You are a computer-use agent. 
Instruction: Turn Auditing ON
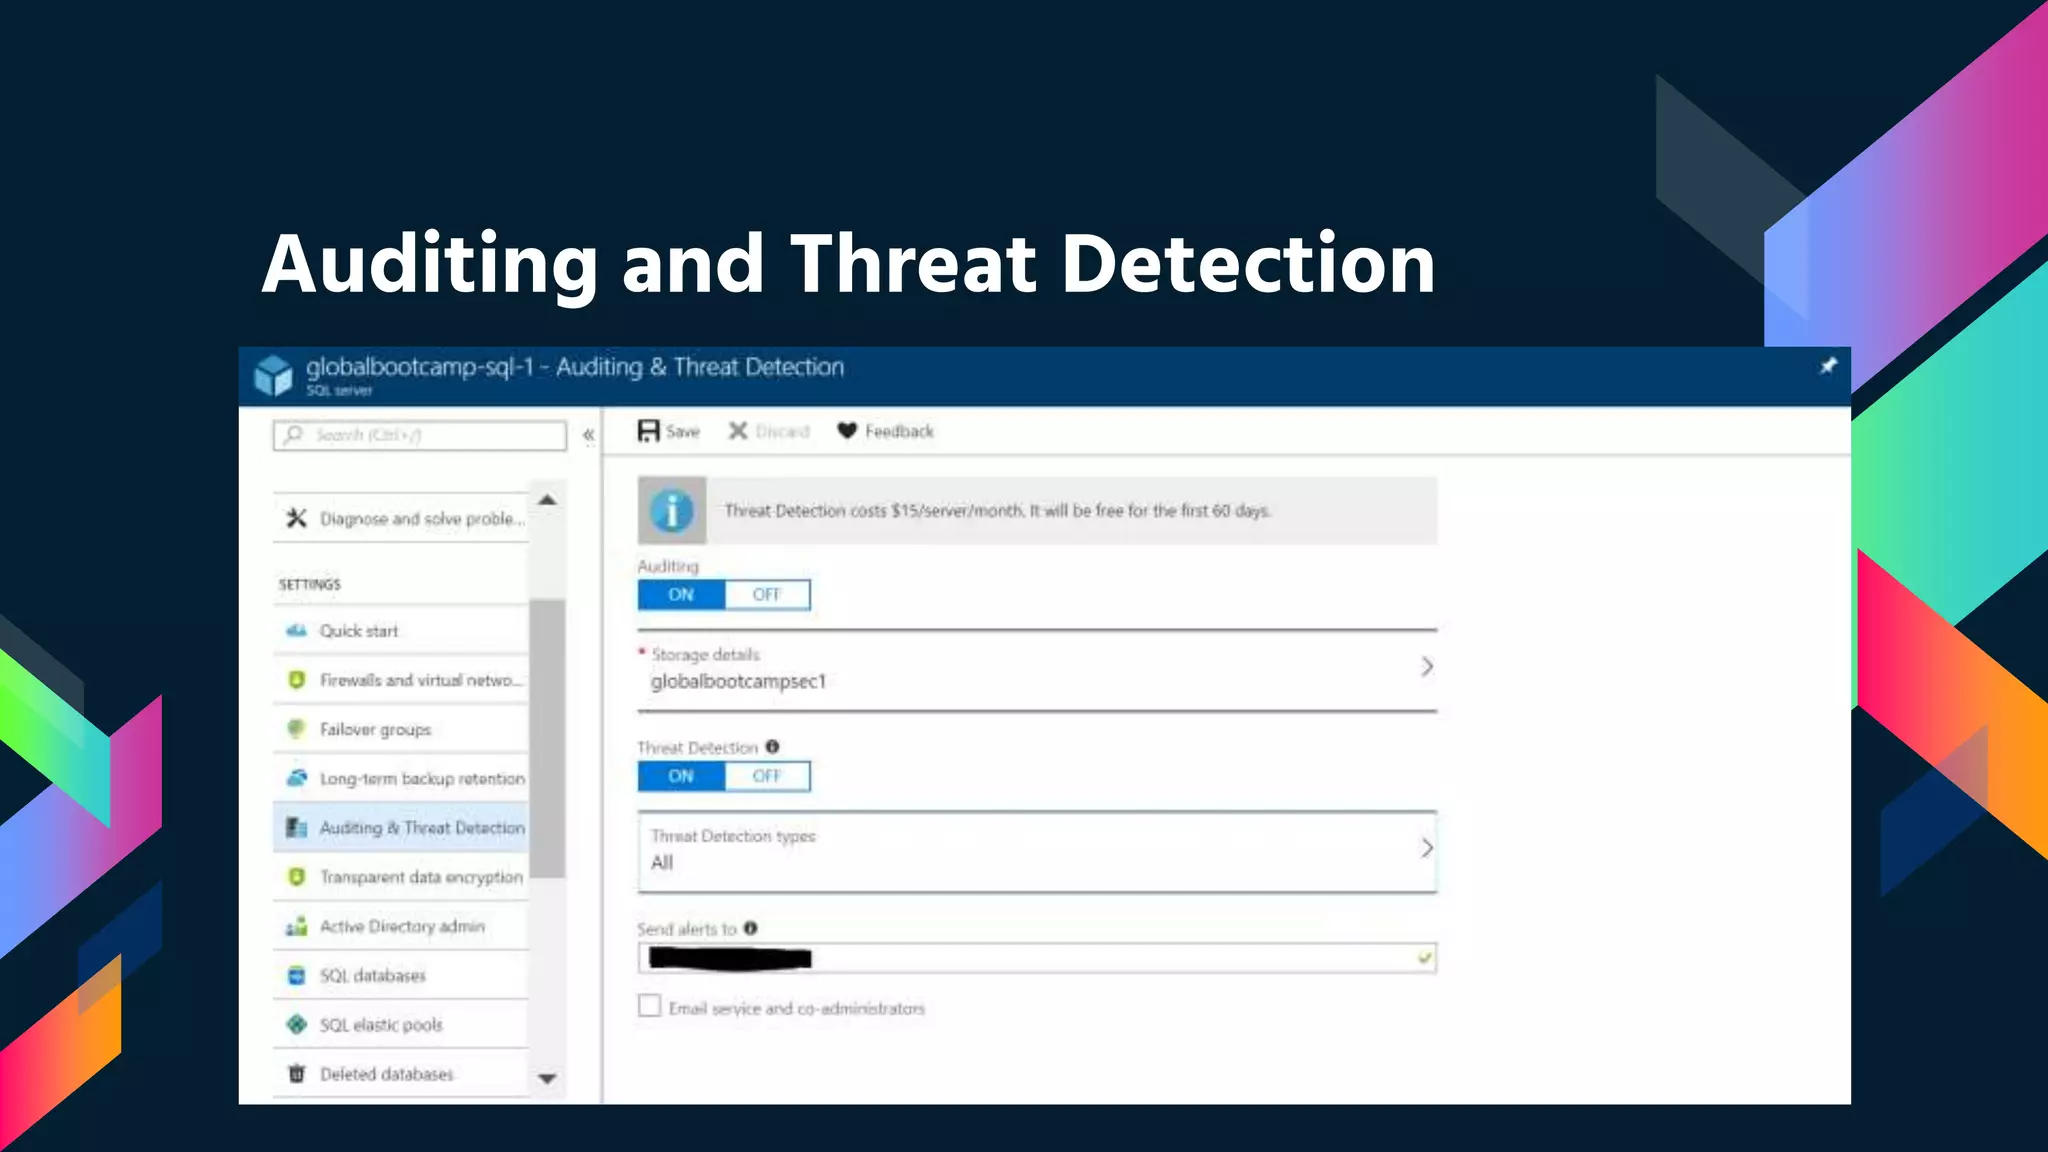[681, 595]
